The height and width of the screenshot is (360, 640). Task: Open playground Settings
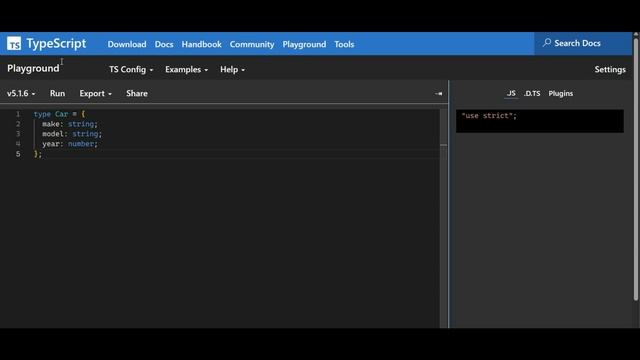(x=610, y=69)
